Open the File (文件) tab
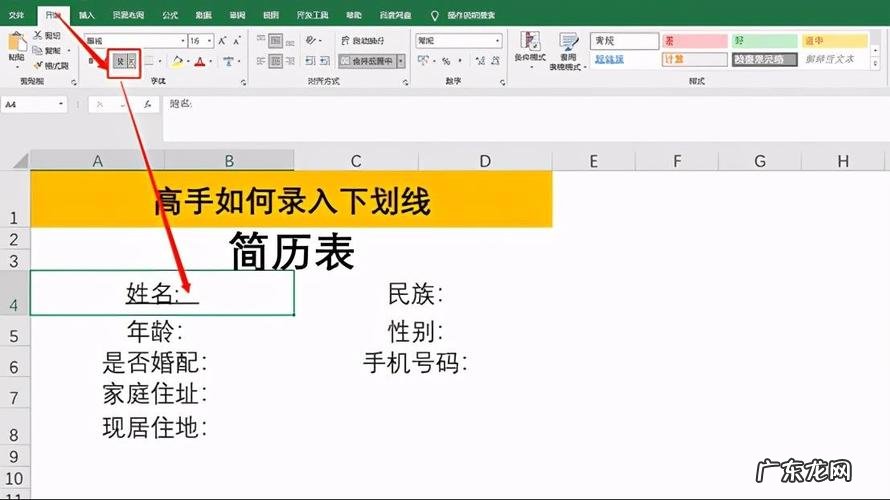The height and width of the screenshot is (500, 890). click(x=16, y=16)
